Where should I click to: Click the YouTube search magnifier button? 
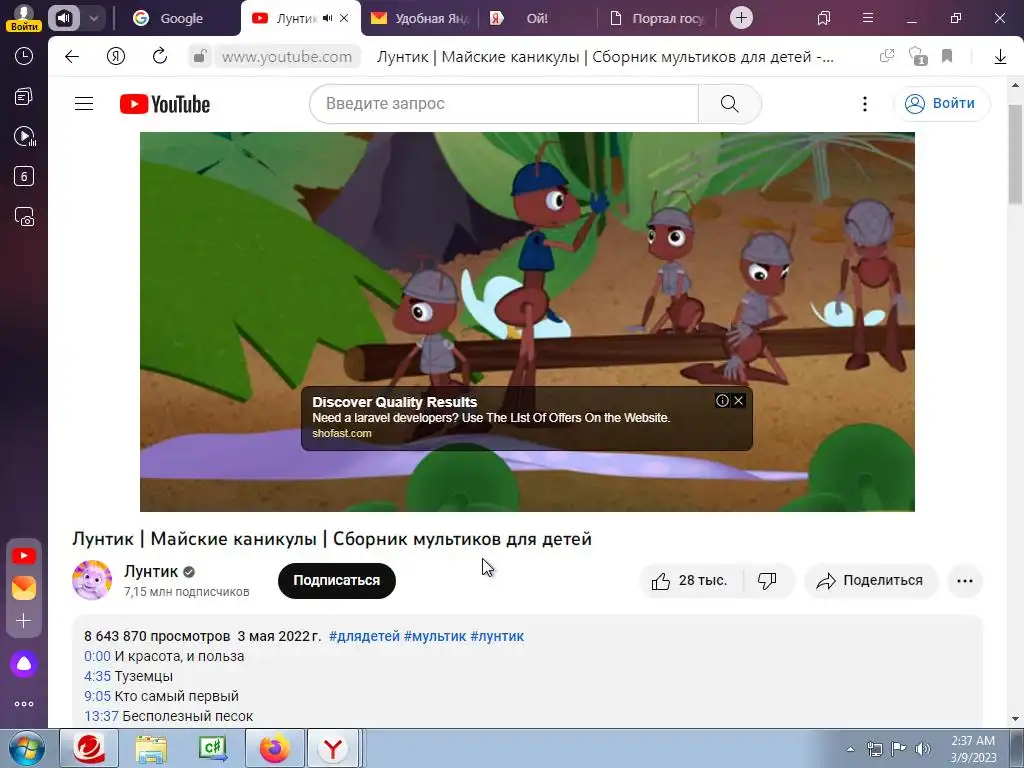click(729, 104)
